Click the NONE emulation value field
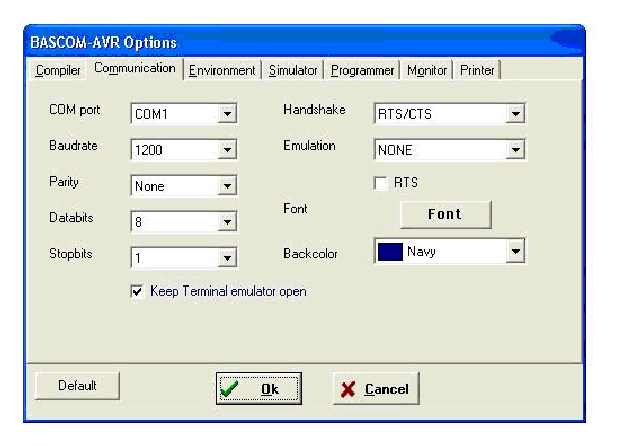 pos(441,150)
